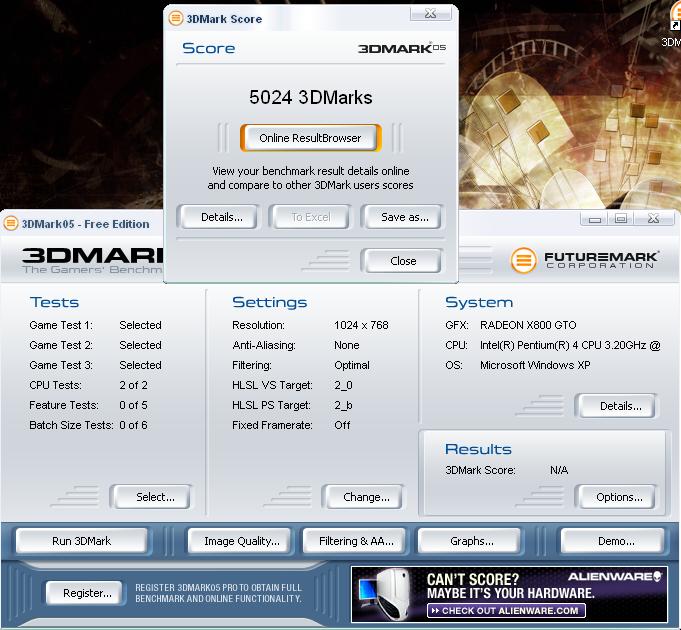Image resolution: width=681 pixels, height=630 pixels.
Task: Maximize the 3DMark05 main window
Action: pos(621,219)
